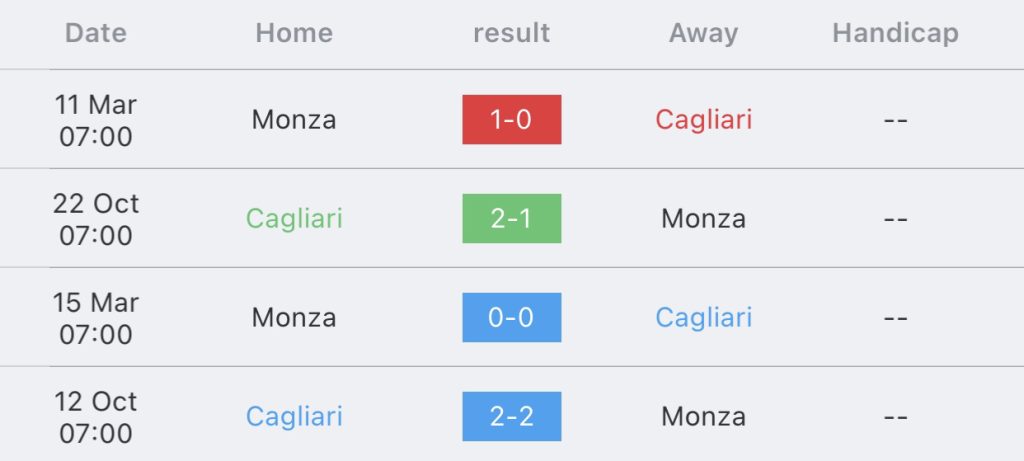The image size is (1024, 461).
Task: Open the green 2-1 result badge
Action: point(511,219)
